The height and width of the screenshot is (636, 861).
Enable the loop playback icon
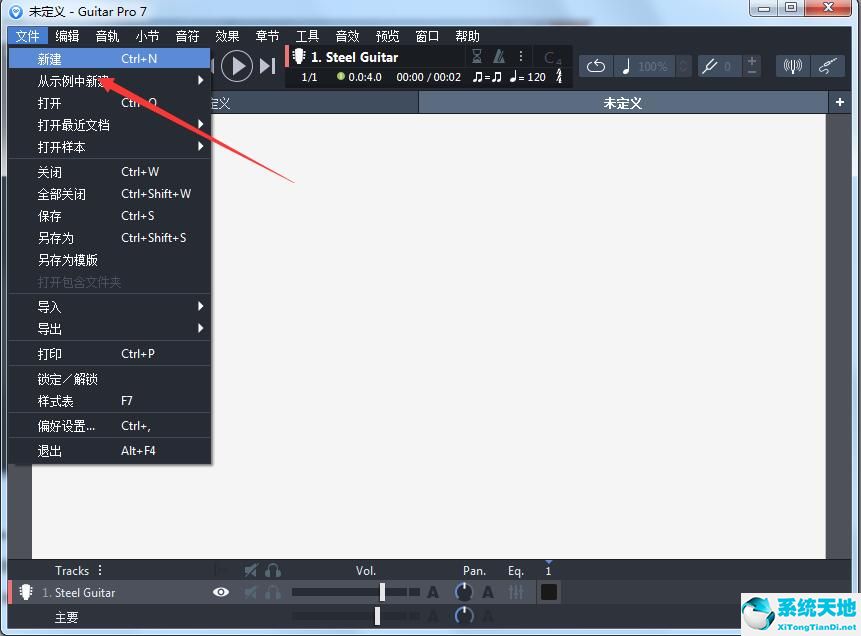(596, 66)
